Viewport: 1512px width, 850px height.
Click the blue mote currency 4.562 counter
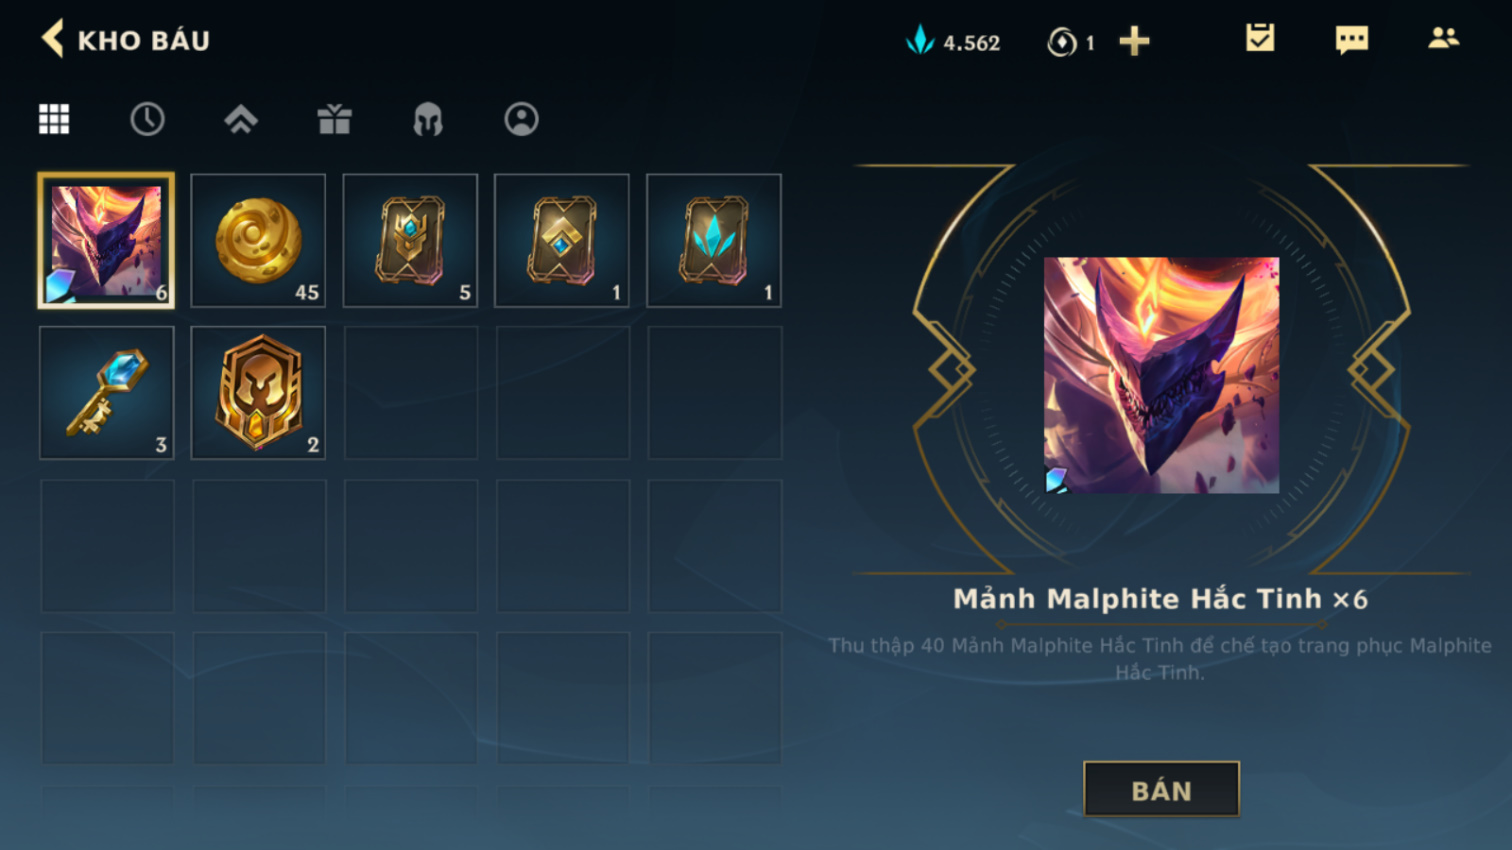click(x=952, y=42)
